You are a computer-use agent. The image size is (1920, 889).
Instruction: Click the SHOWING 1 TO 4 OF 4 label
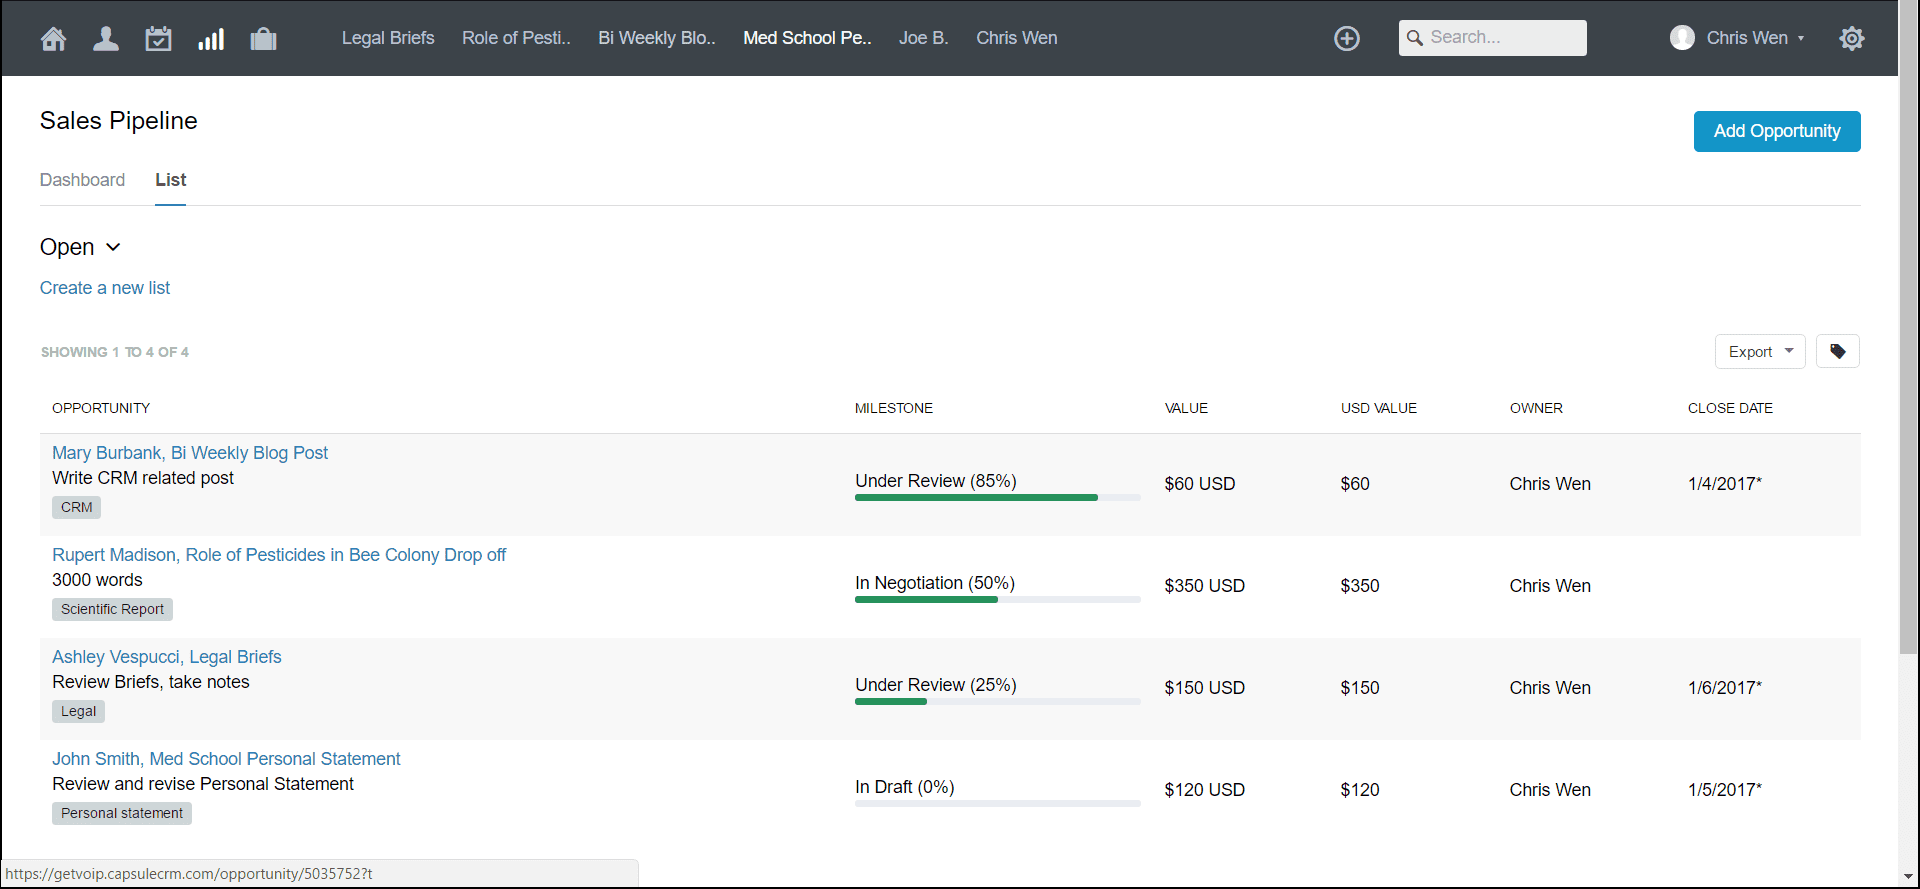pos(115,352)
